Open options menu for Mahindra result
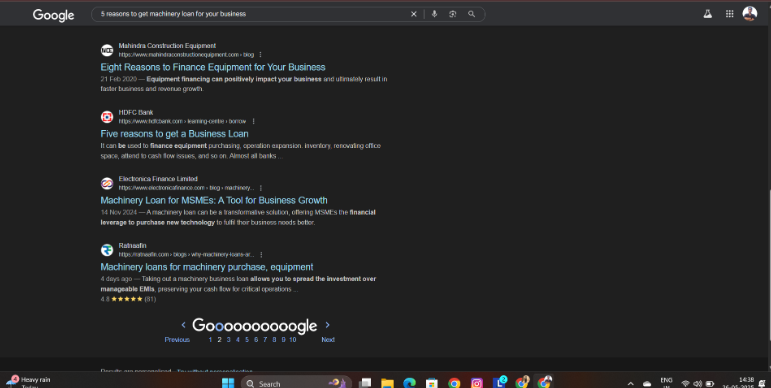771x388 pixels. click(x=260, y=55)
